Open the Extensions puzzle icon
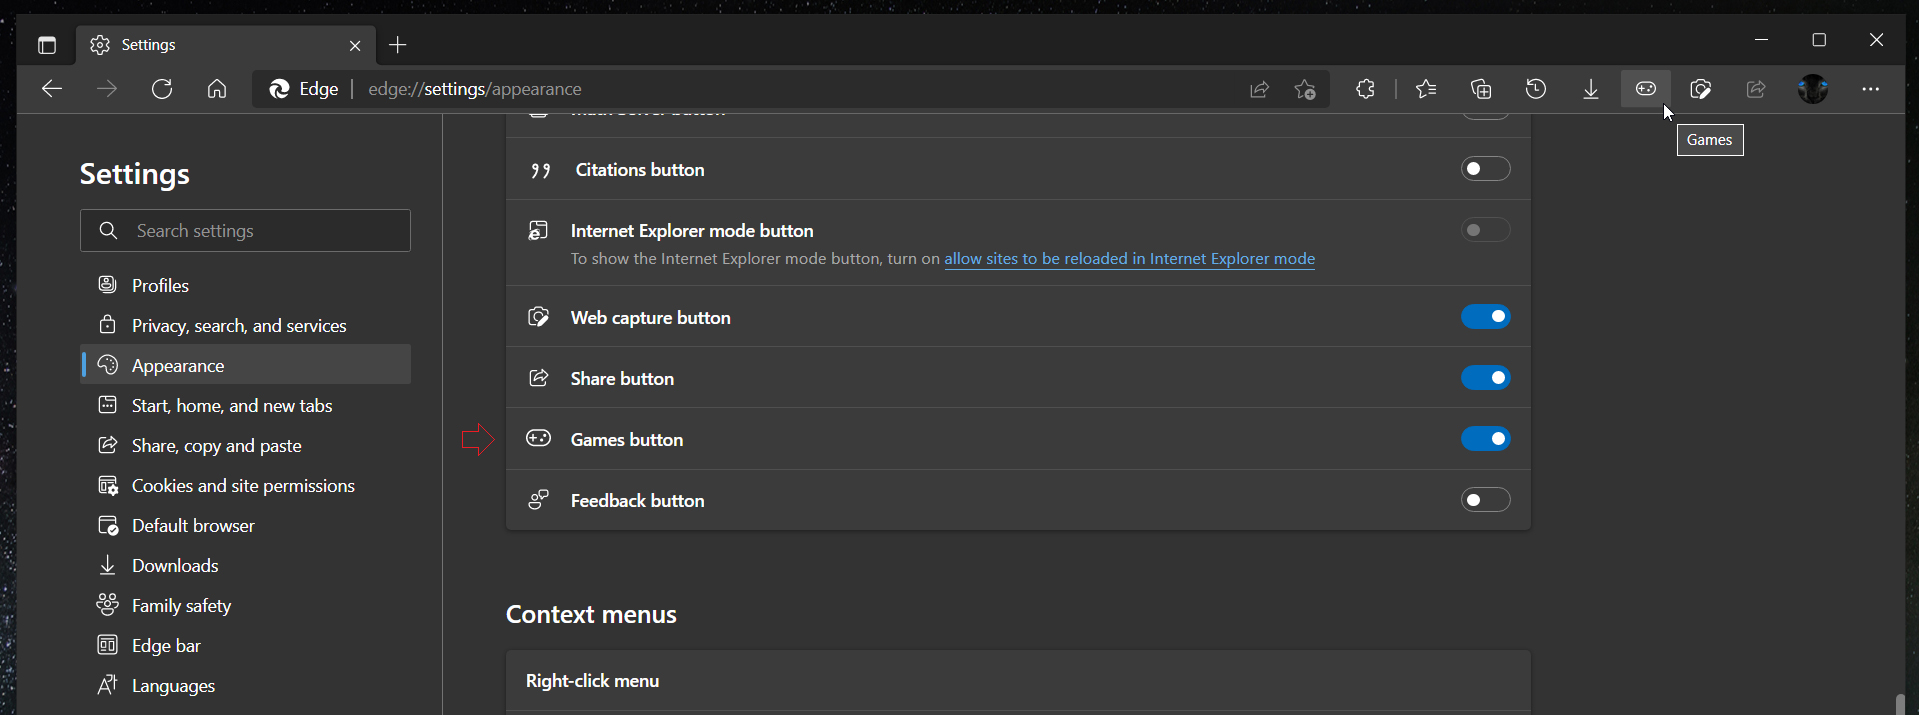Viewport: 1919px width, 715px height. coord(1365,89)
